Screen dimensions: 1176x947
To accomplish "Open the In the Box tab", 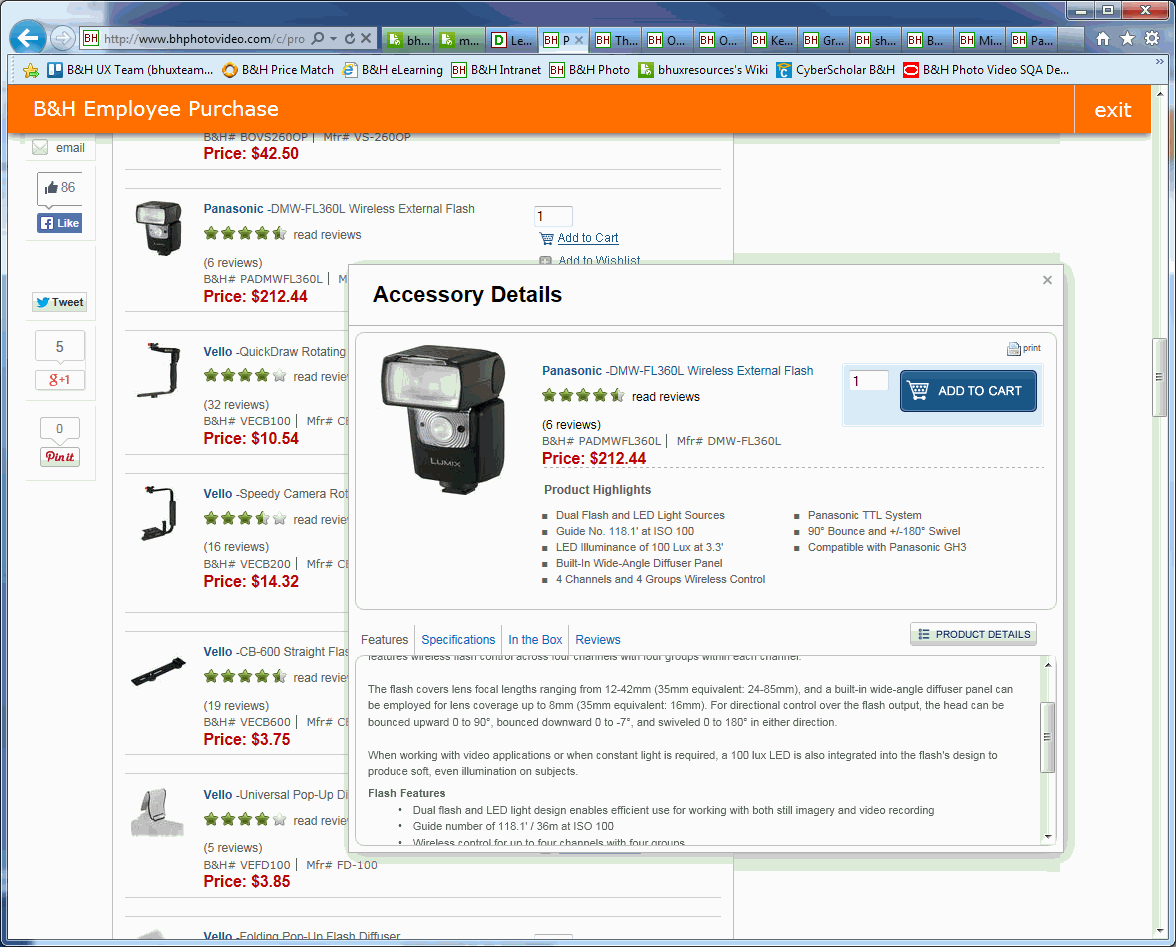I will pyautogui.click(x=535, y=640).
